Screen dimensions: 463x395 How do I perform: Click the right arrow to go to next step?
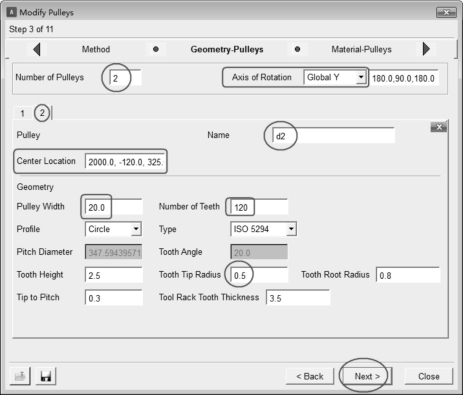[x=426, y=49]
